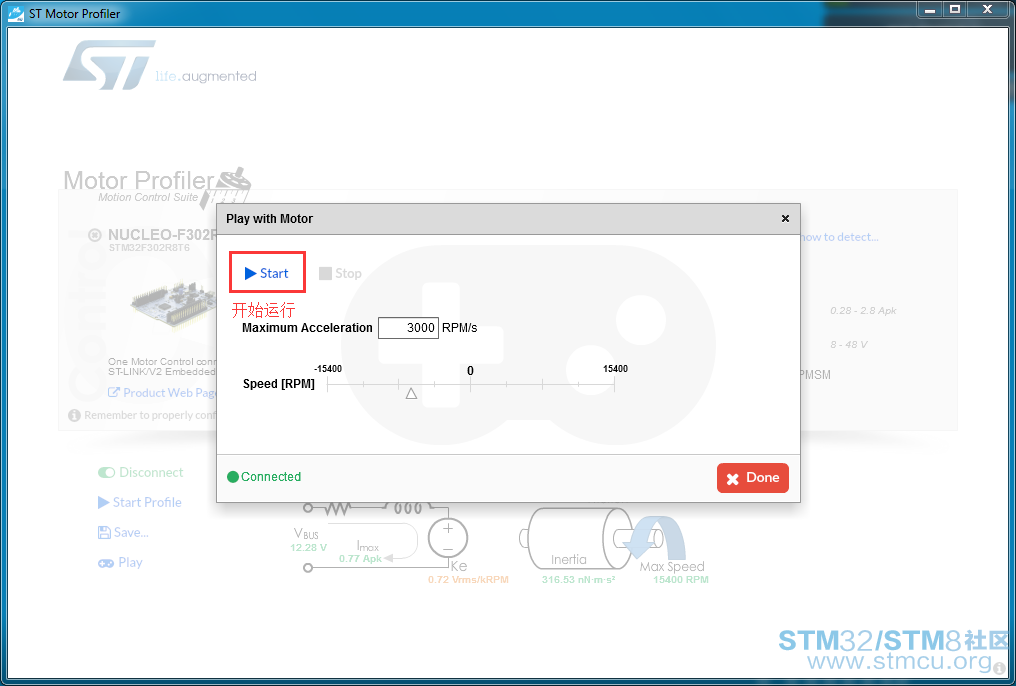Click the 'how to detect...' link
This screenshot has width=1016, height=686.
[840, 237]
